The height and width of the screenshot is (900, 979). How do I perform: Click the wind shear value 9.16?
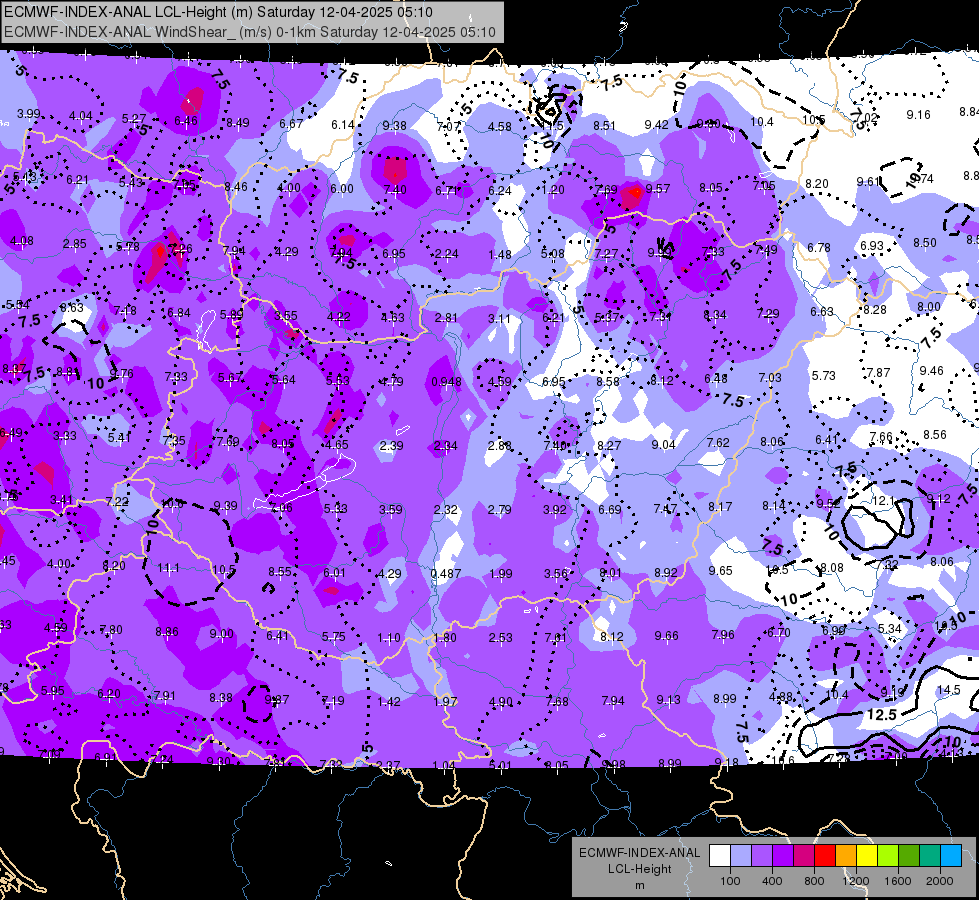[918, 115]
